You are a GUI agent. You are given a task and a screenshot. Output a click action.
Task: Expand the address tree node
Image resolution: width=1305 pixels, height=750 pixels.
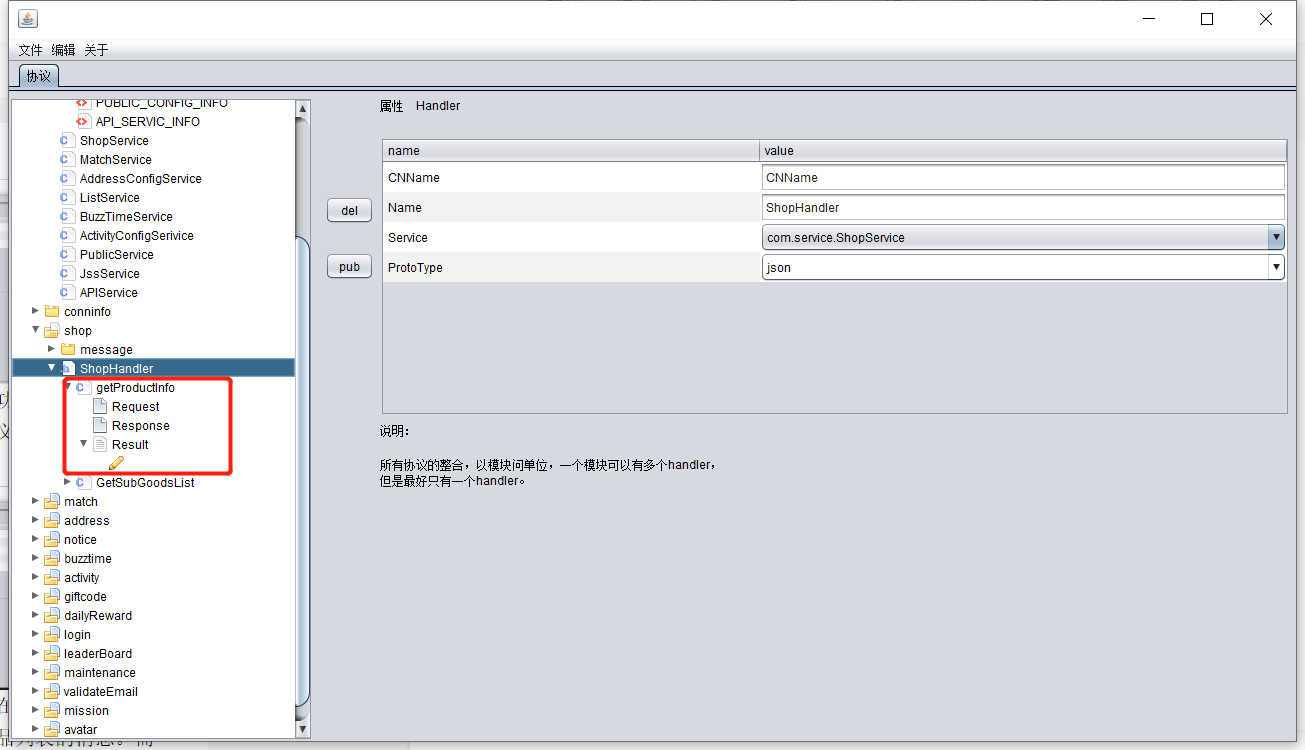coord(36,520)
